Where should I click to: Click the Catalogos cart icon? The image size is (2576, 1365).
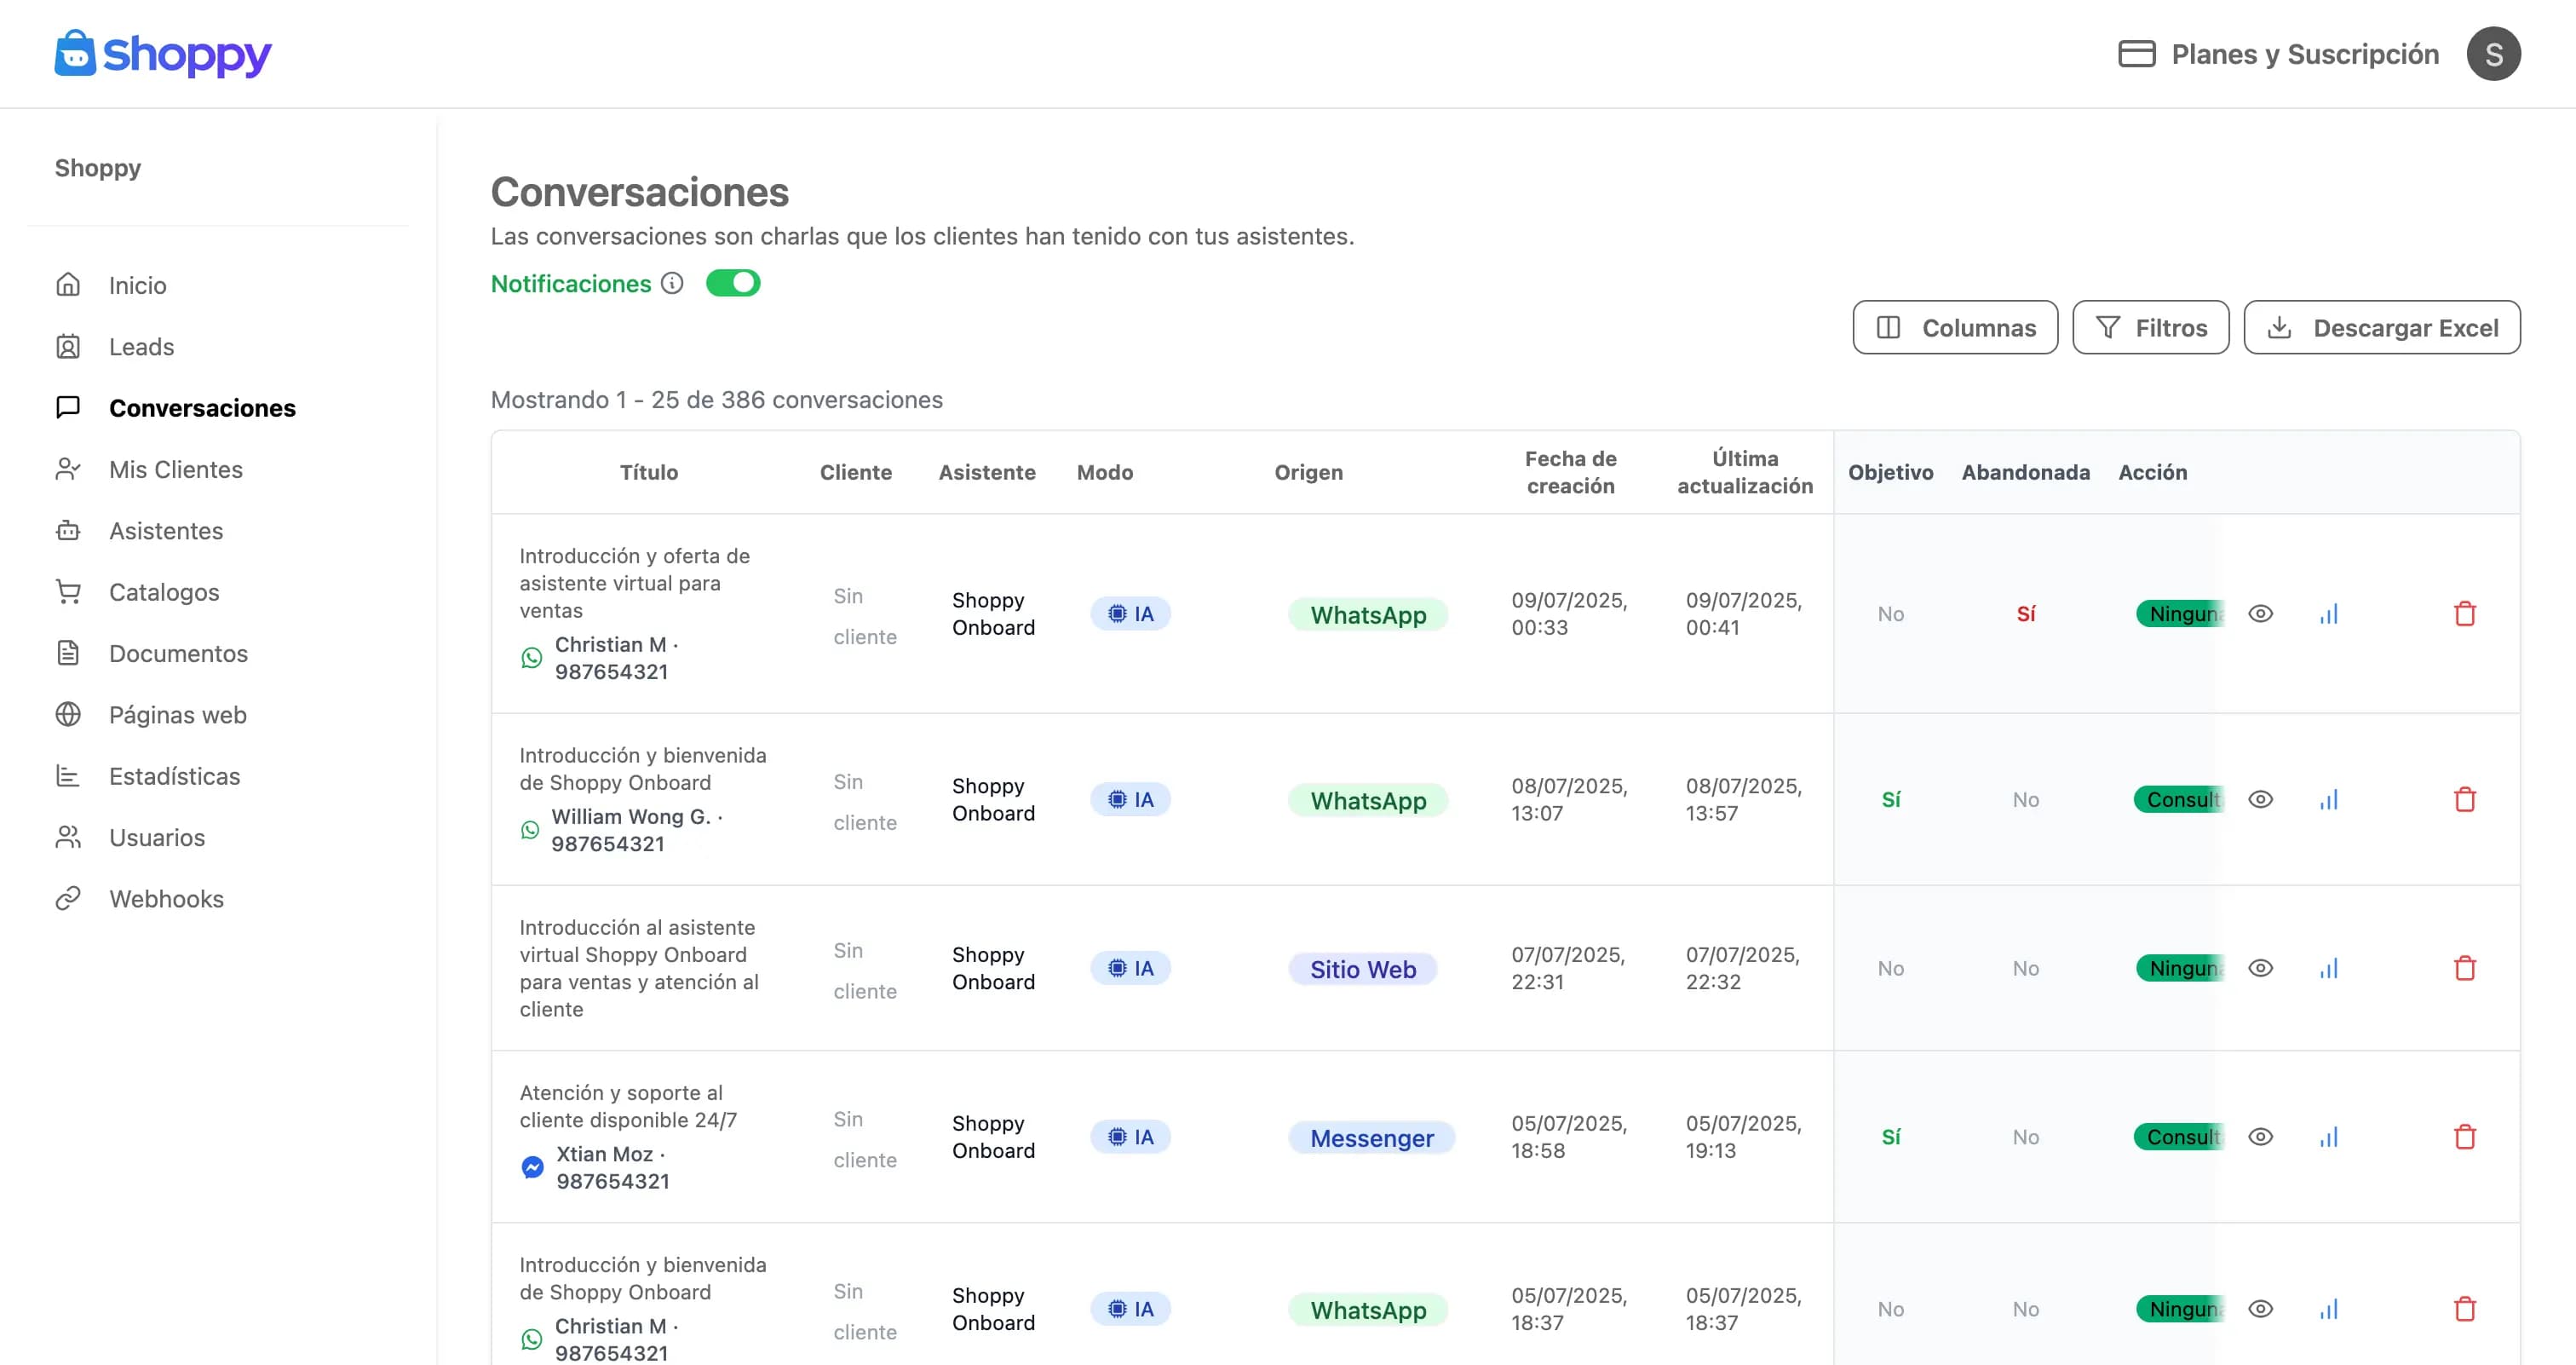coord(68,592)
